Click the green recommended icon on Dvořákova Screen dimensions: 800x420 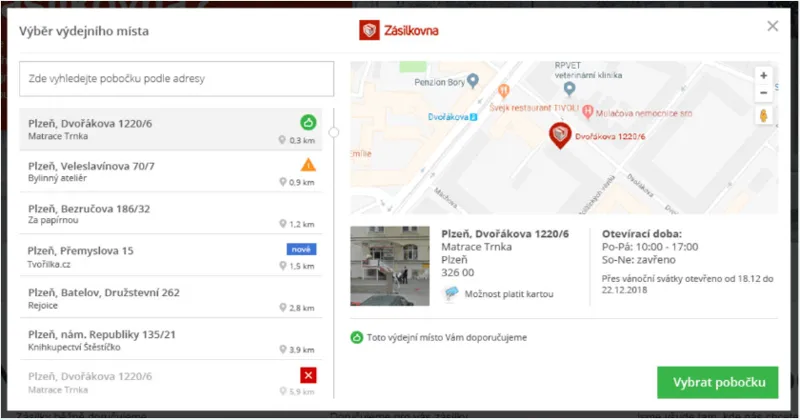click(308, 122)
